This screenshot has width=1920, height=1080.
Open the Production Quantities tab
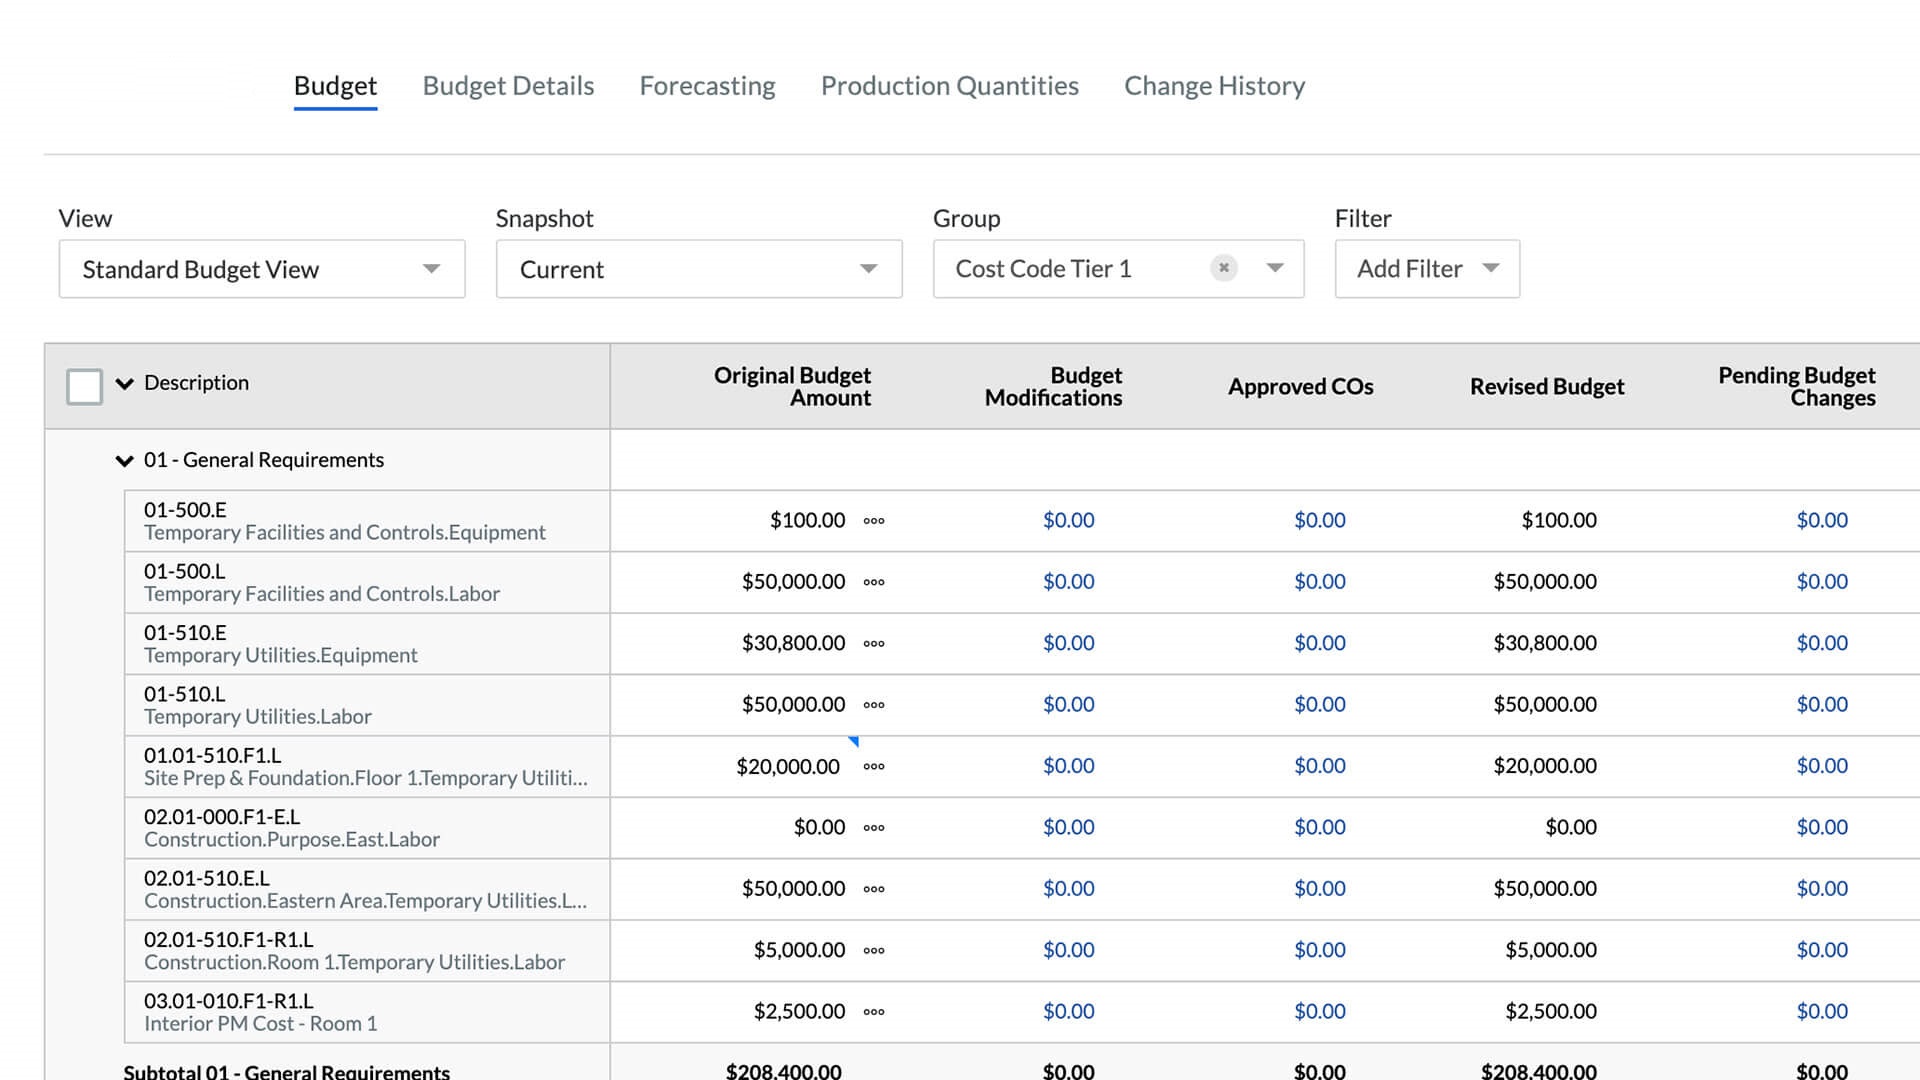(x=950, y=86)
